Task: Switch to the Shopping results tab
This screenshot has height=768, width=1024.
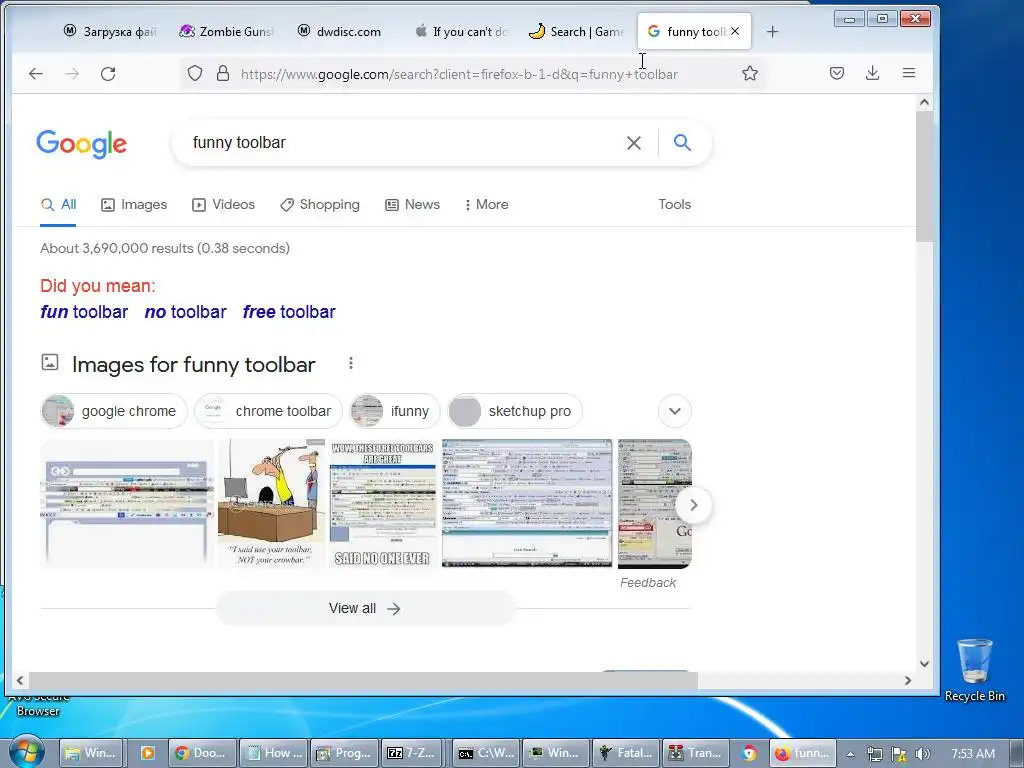Action: [x=319, y=204]
